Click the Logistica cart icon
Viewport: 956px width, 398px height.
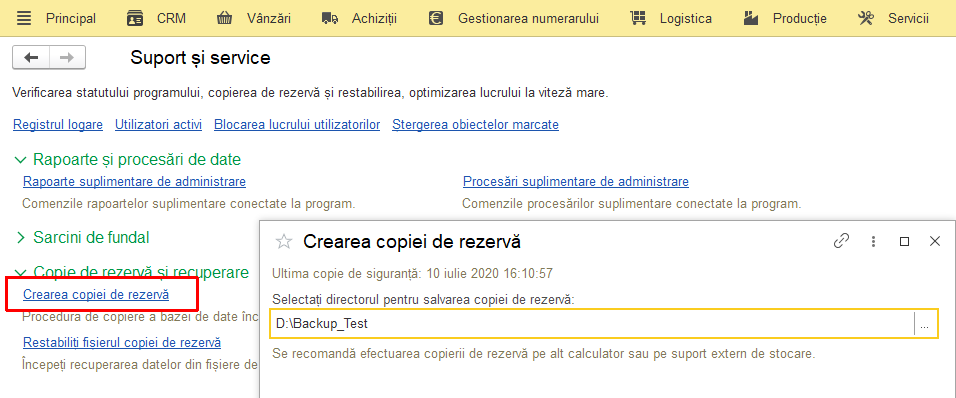click(x=638, y=18)
